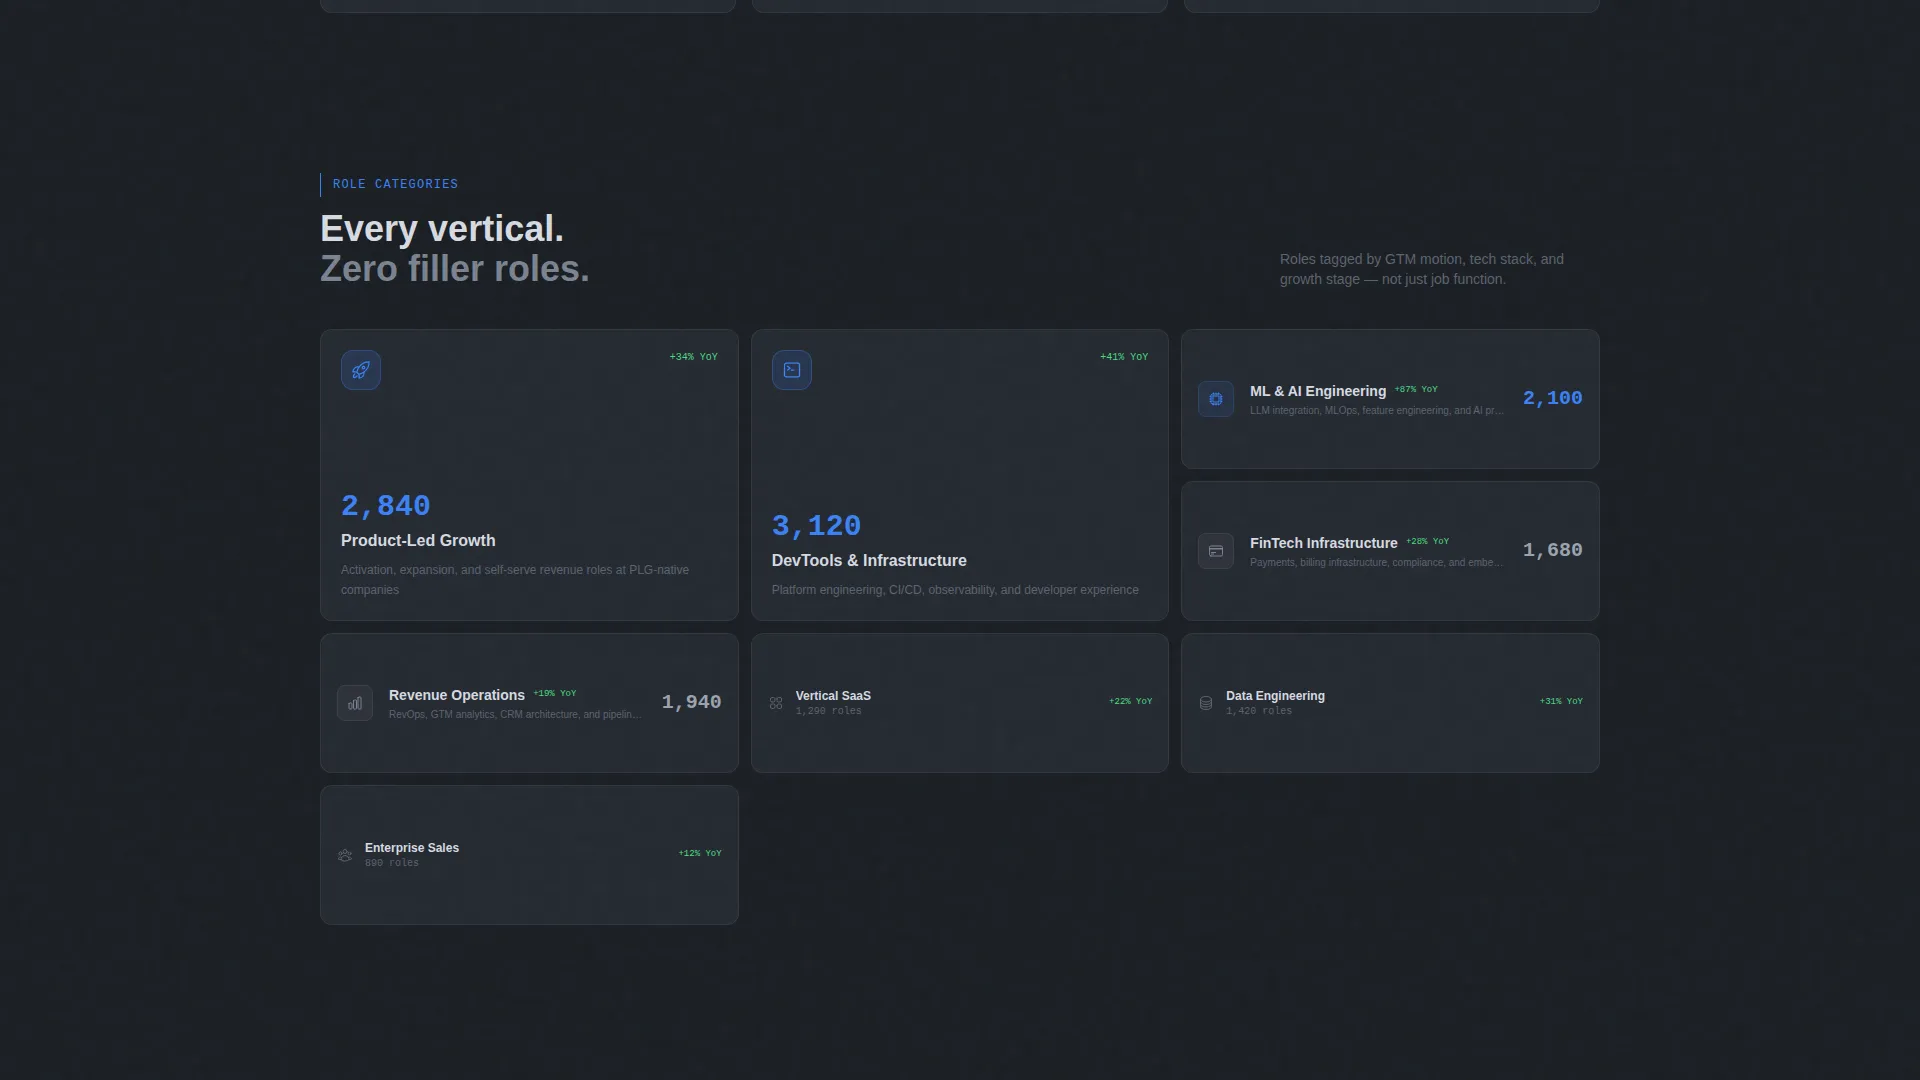The width and height of the screenshot is (1920, 1080).
Task: Click the Revenue Operations description starting 'RevOps'
Action: coord(515,715)
